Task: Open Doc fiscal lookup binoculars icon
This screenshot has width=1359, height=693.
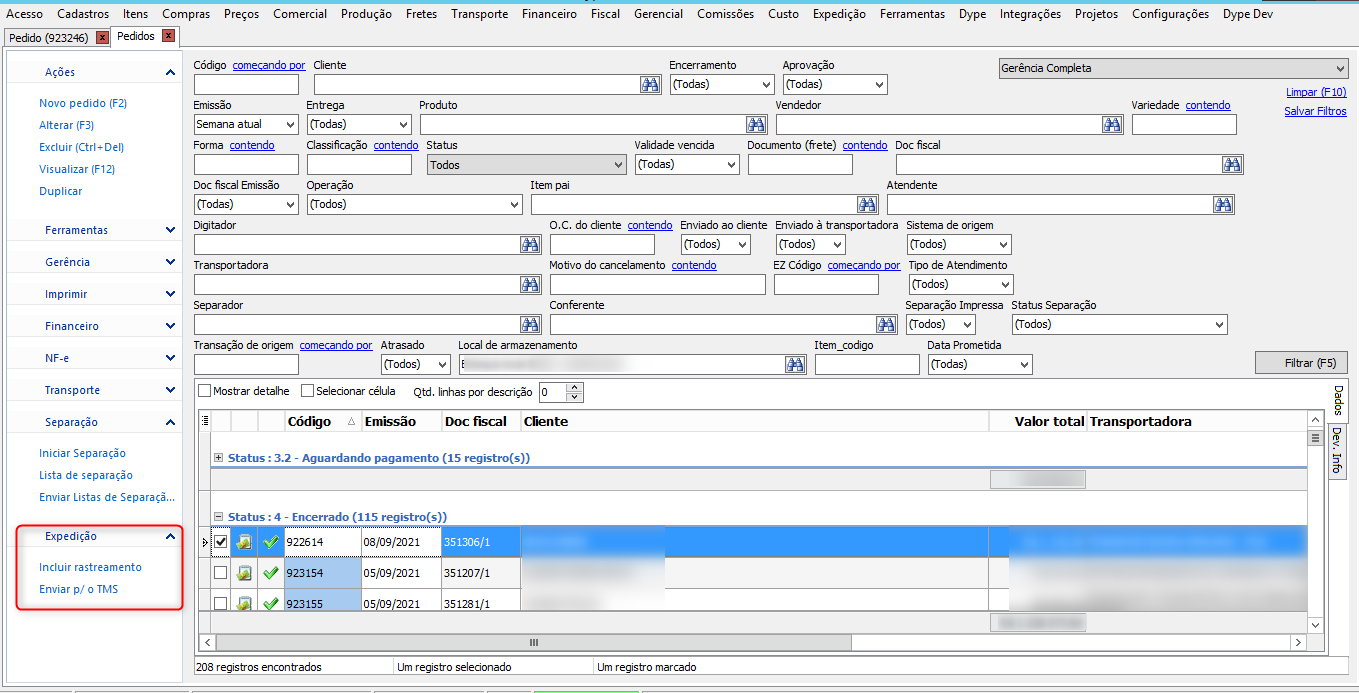Action: pos(1231,165)
